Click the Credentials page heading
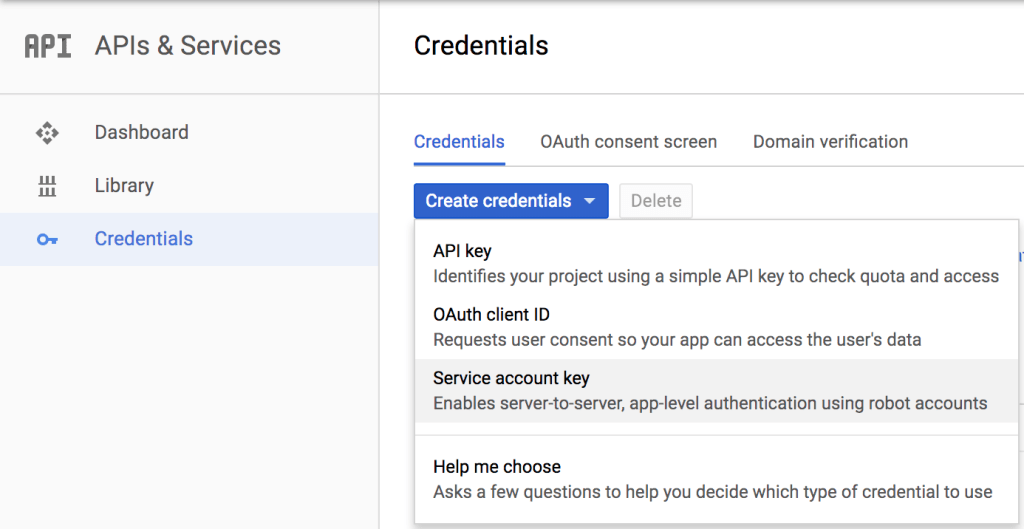Image resolution: width=1024 pixels, height=529 pixels. [481, 46]
